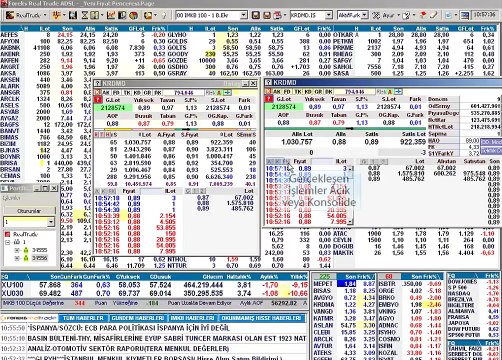Click the red RealTrade node icon in portfolio
502x360 pixels.
(7, 234)
